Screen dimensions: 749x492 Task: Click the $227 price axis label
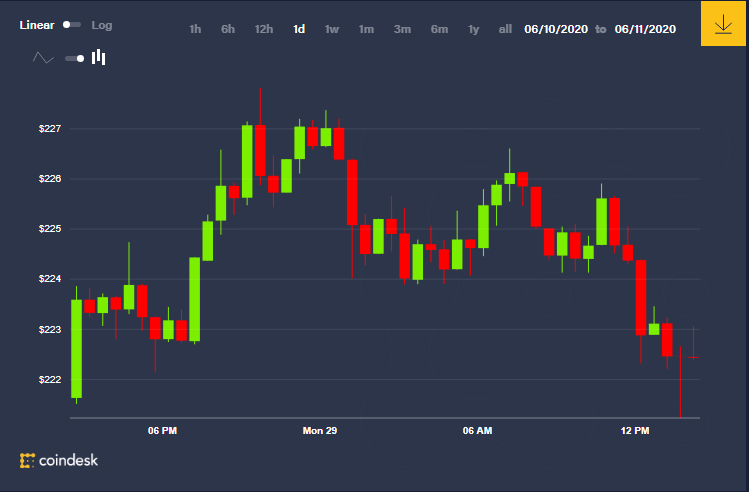tap(50, 128)
